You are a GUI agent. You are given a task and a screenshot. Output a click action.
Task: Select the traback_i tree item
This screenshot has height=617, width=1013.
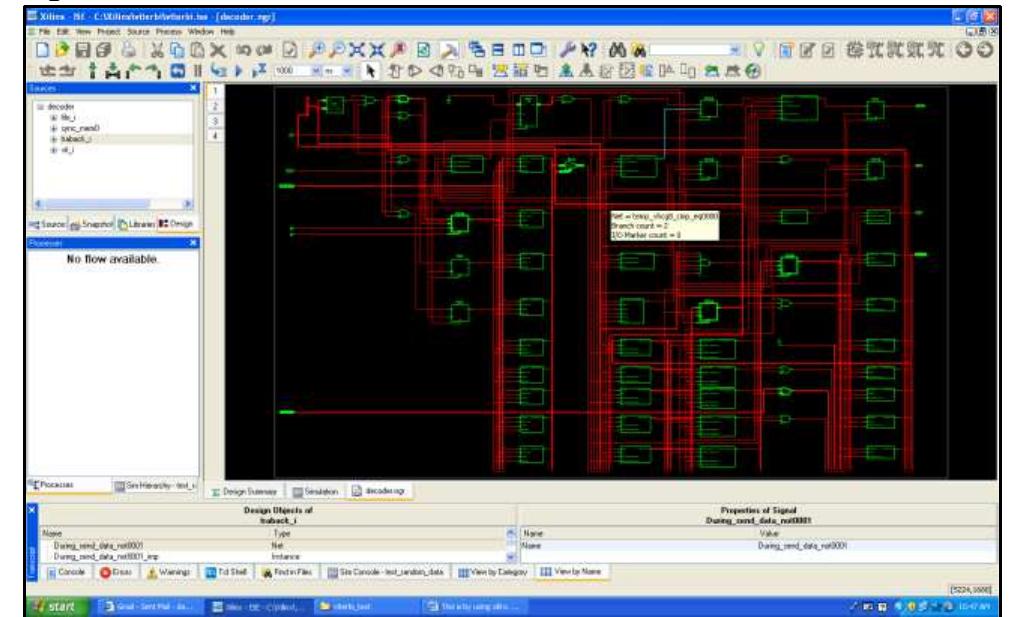76,140
